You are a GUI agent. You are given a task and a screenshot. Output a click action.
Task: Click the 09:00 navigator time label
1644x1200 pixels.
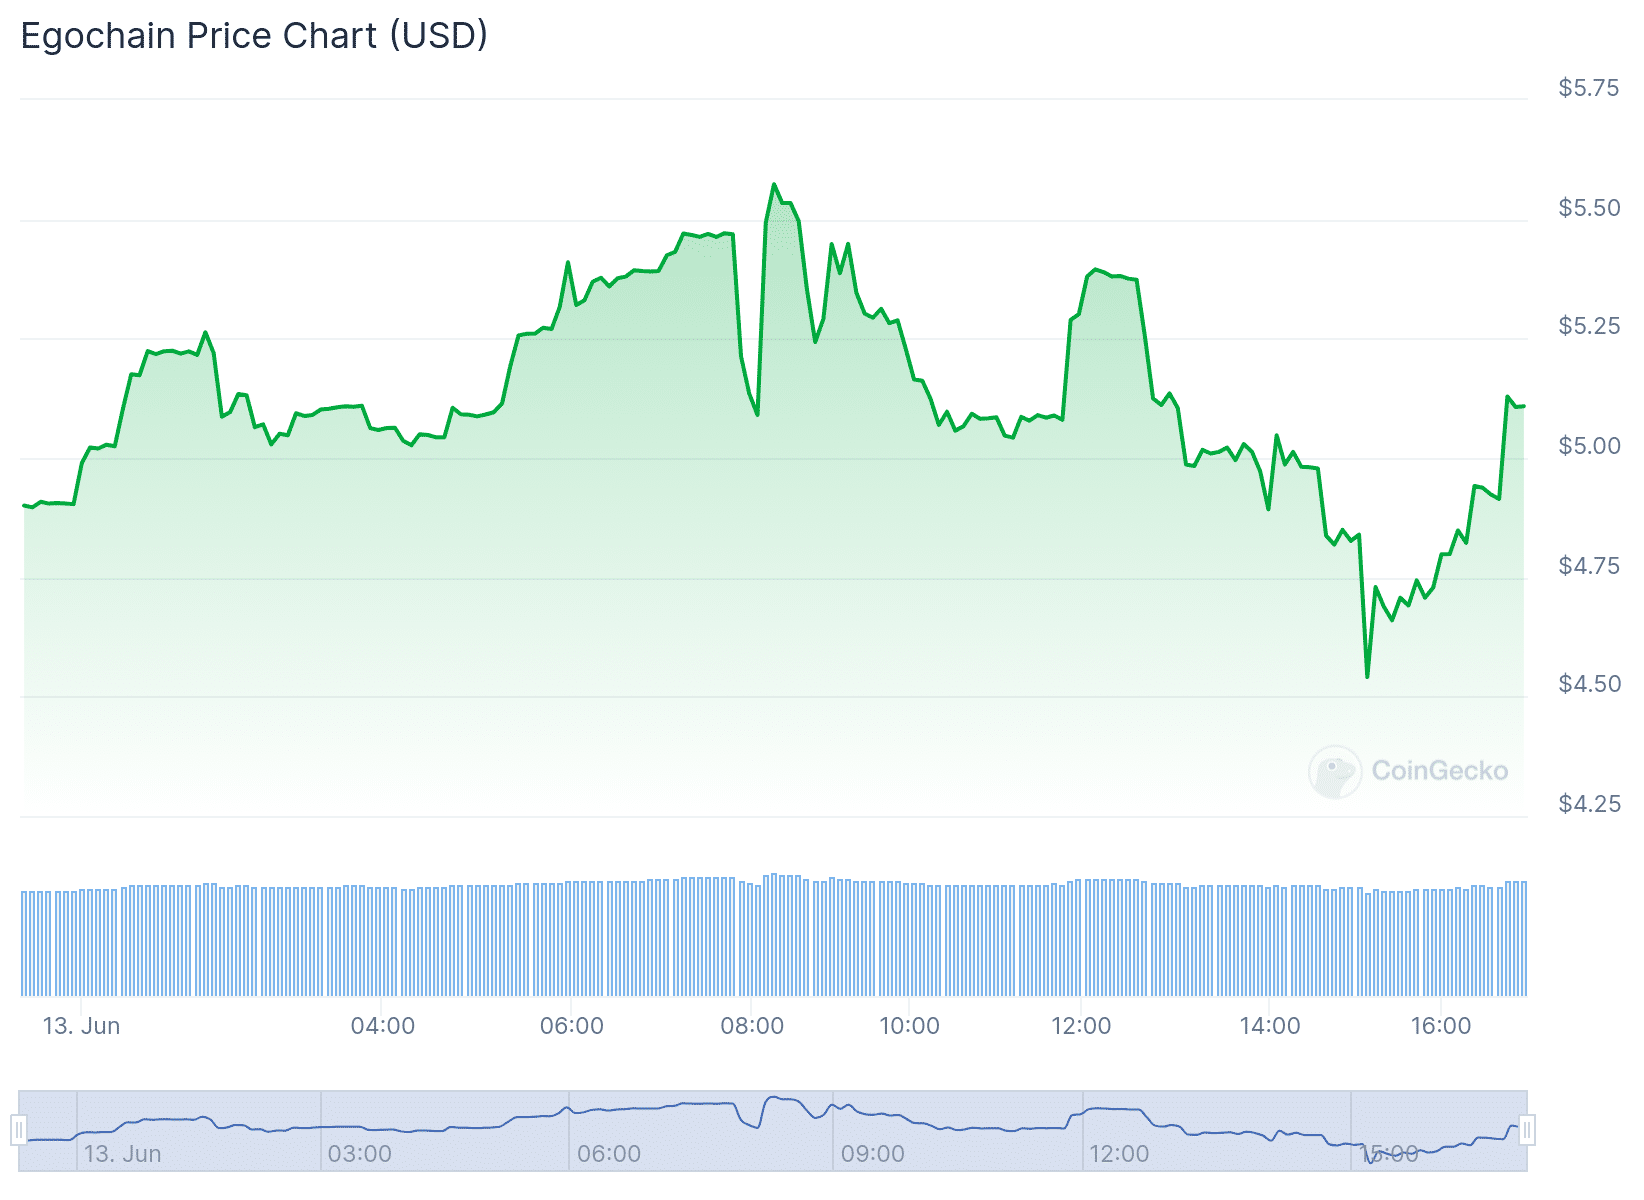coord(873,1154)
